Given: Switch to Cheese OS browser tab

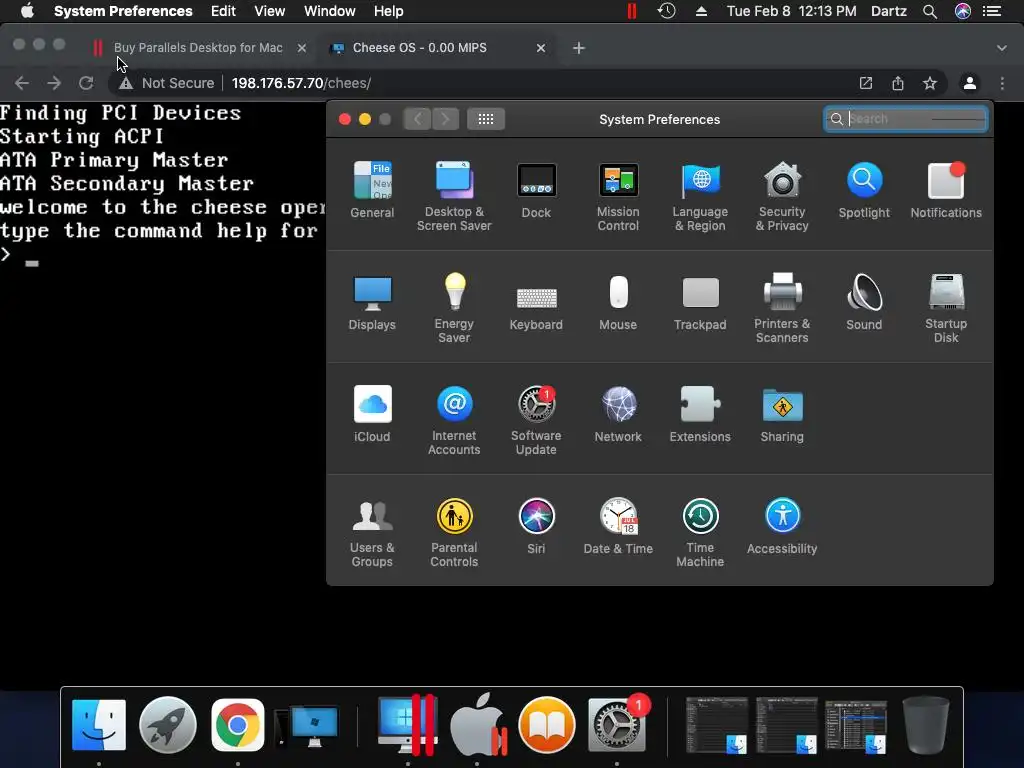Looking at the screenshot, I should (x=419, y=48).
